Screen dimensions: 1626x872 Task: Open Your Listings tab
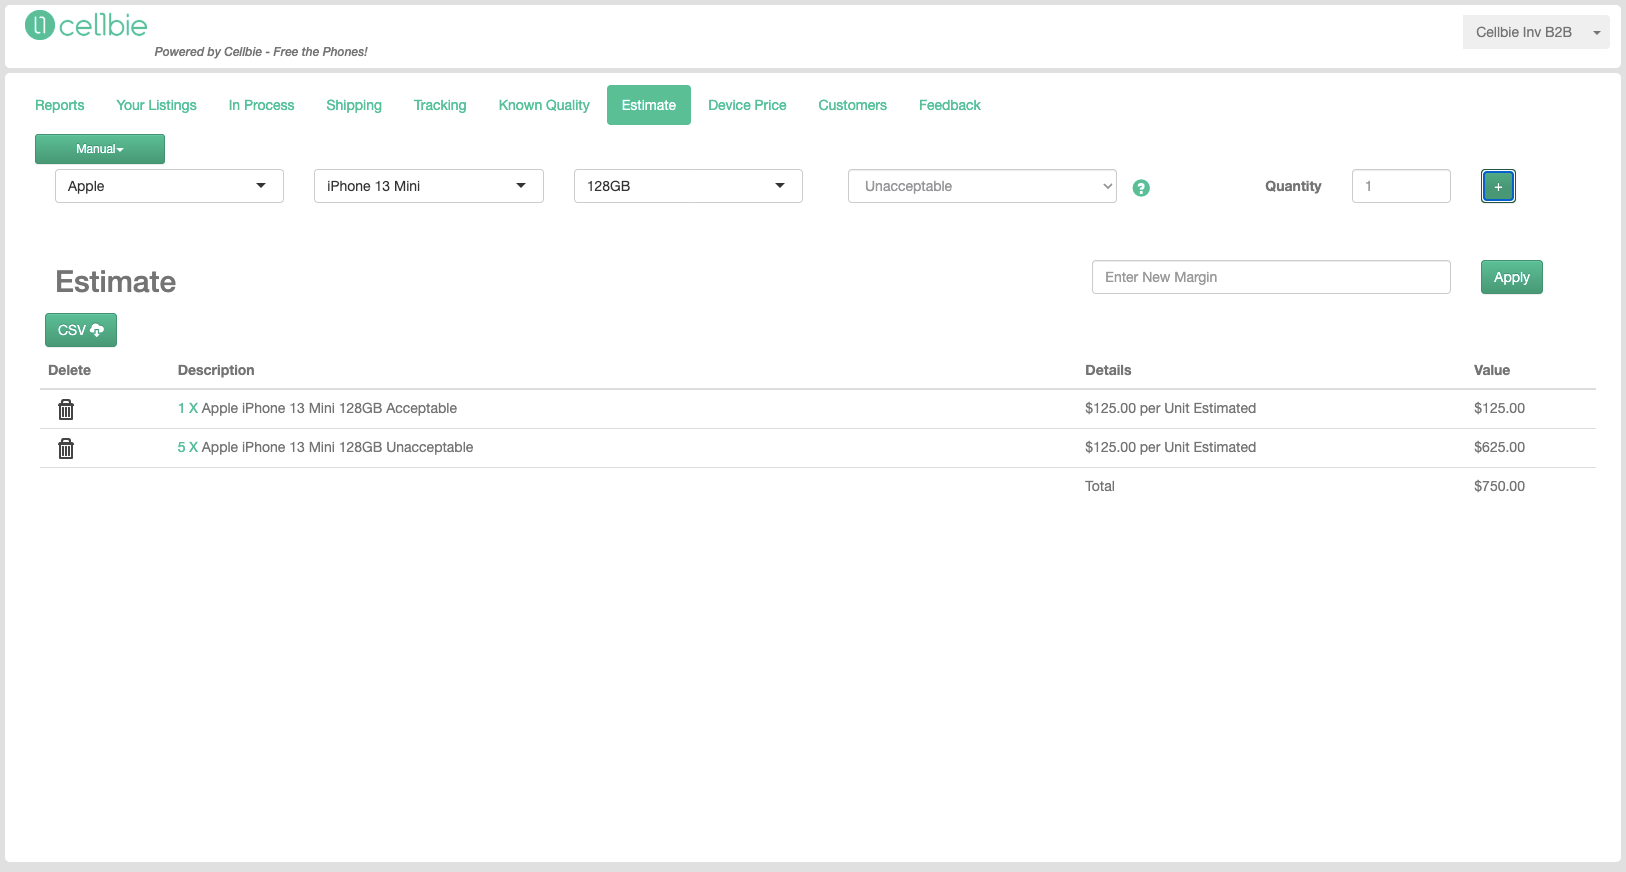click(x=156, y=105)
